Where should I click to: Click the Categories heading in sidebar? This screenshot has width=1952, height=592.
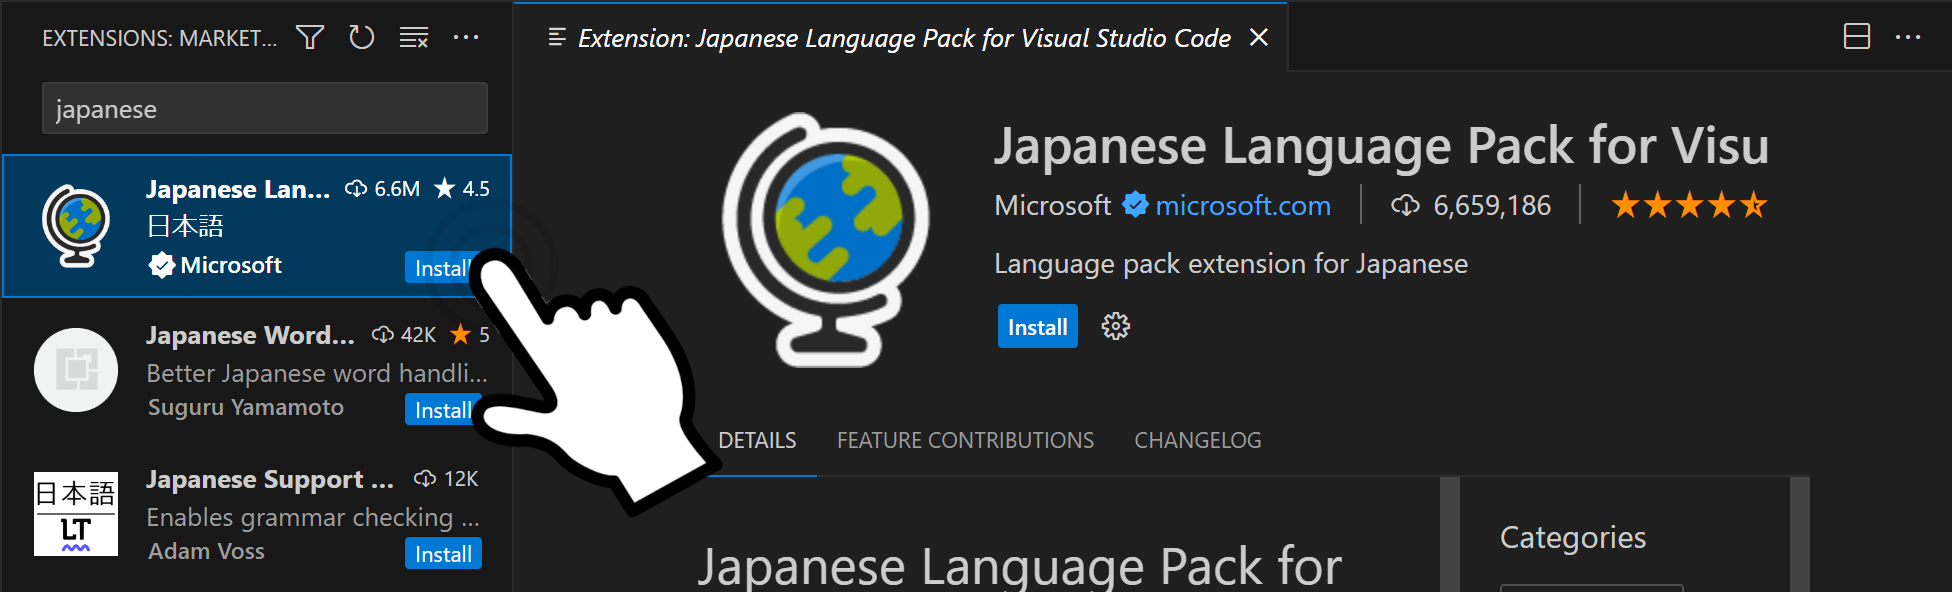pyautogui.click(x=1573, y=538)
